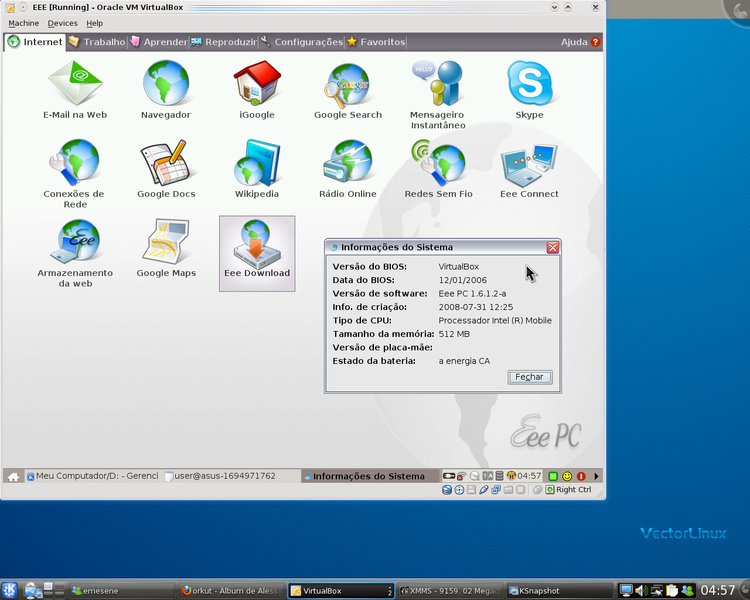Screen dimensions: 750x600
Task: Open Armazenamento da web
Action: [x=75, y=253]
